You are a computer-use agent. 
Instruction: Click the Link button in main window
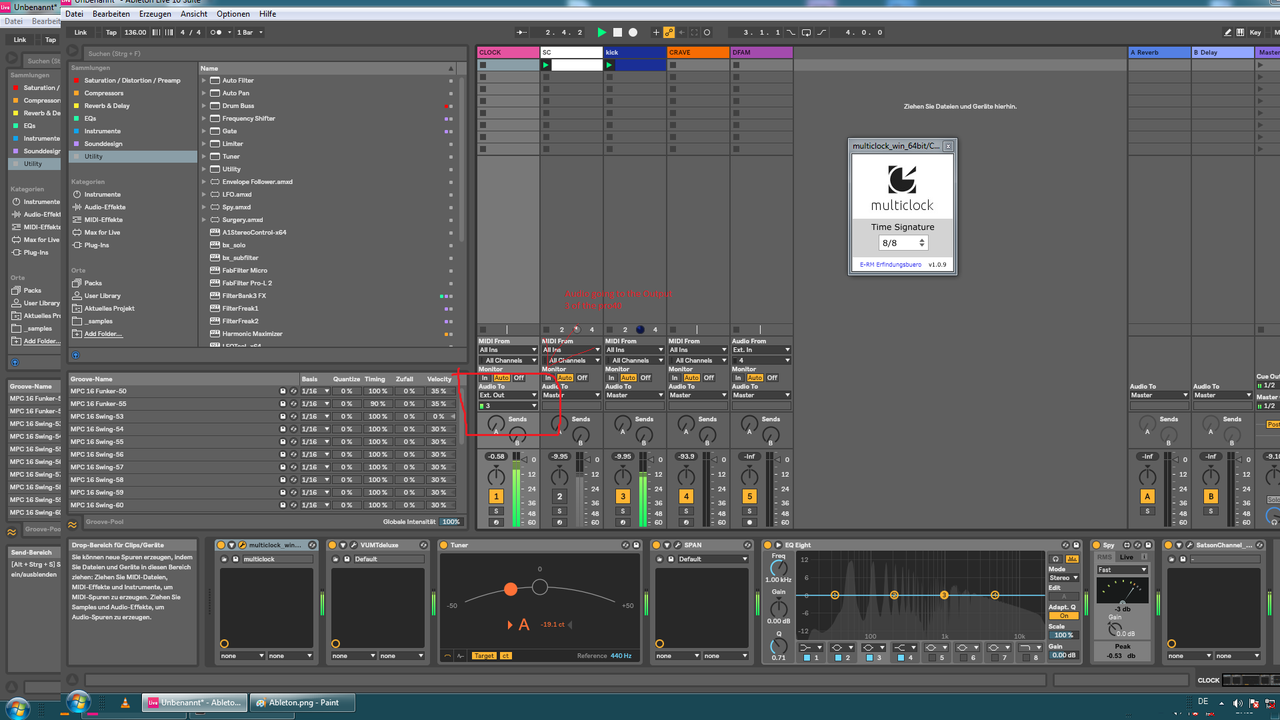tap(81, 32)
